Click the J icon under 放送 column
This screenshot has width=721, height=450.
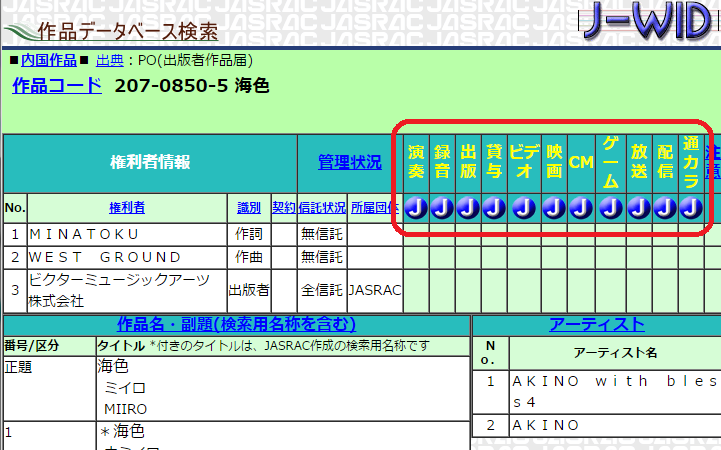pyautogui.click(x=639, y=208)
